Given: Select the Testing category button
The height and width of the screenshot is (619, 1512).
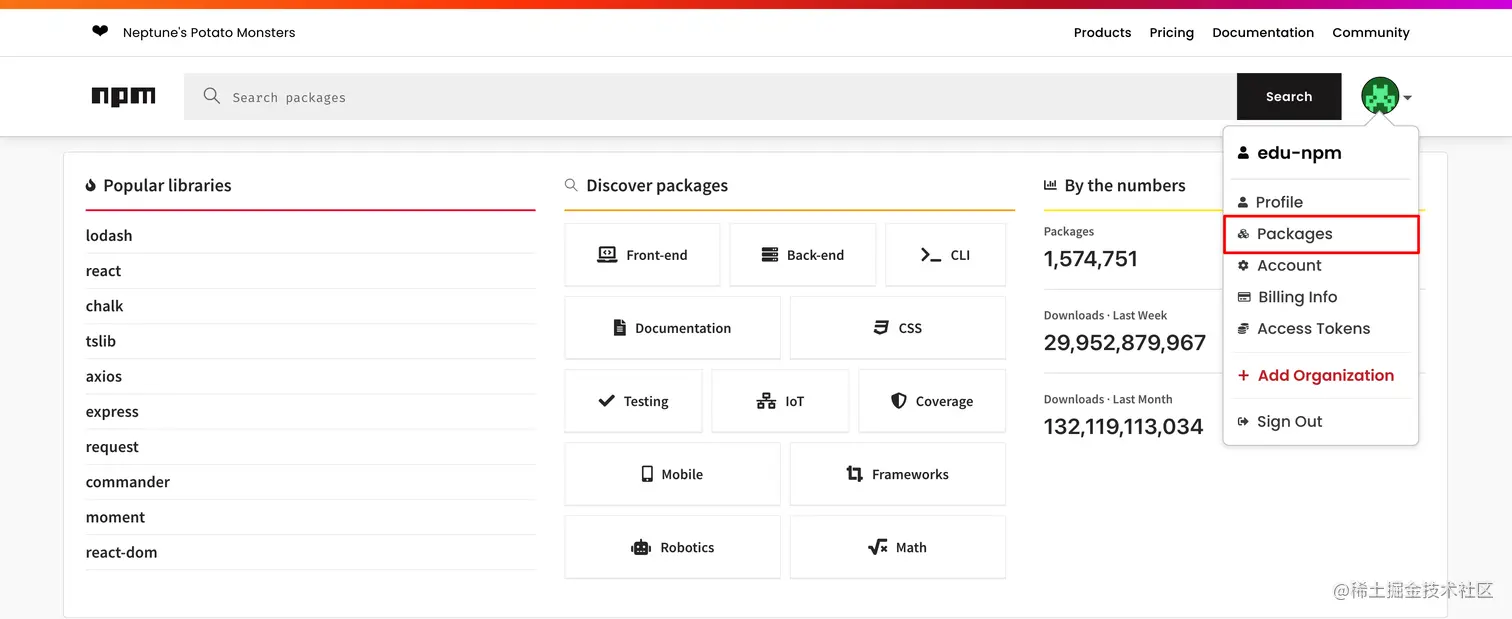Looking at the screenshot, I should (x=633, y=401).
